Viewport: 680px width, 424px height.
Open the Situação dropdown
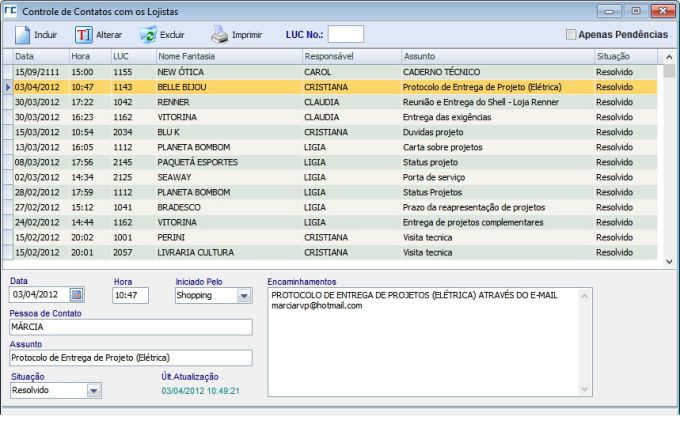pos(94,391)
